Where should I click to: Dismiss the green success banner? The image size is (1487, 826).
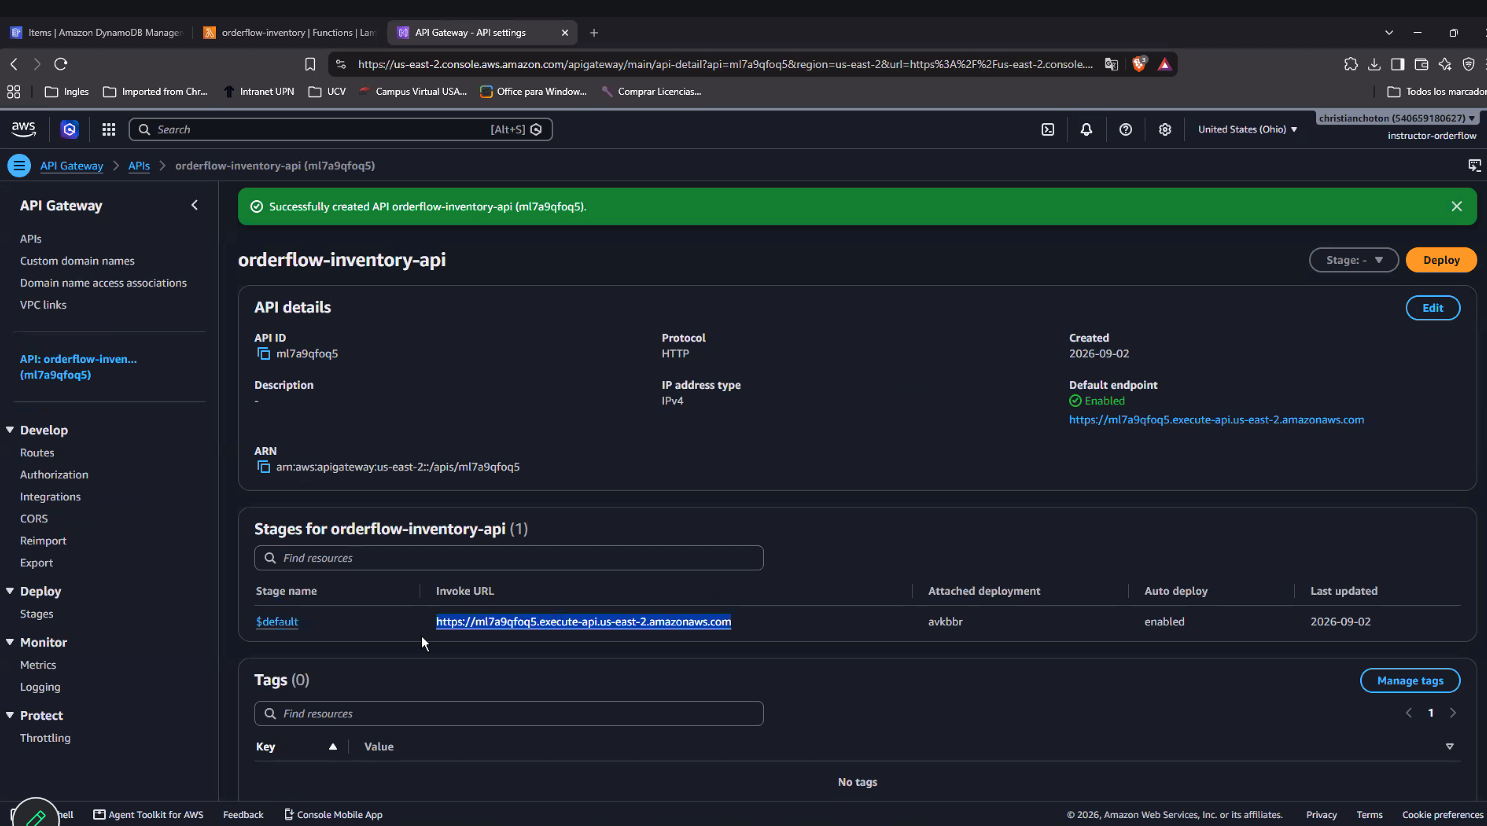[x=1457, y=207]
